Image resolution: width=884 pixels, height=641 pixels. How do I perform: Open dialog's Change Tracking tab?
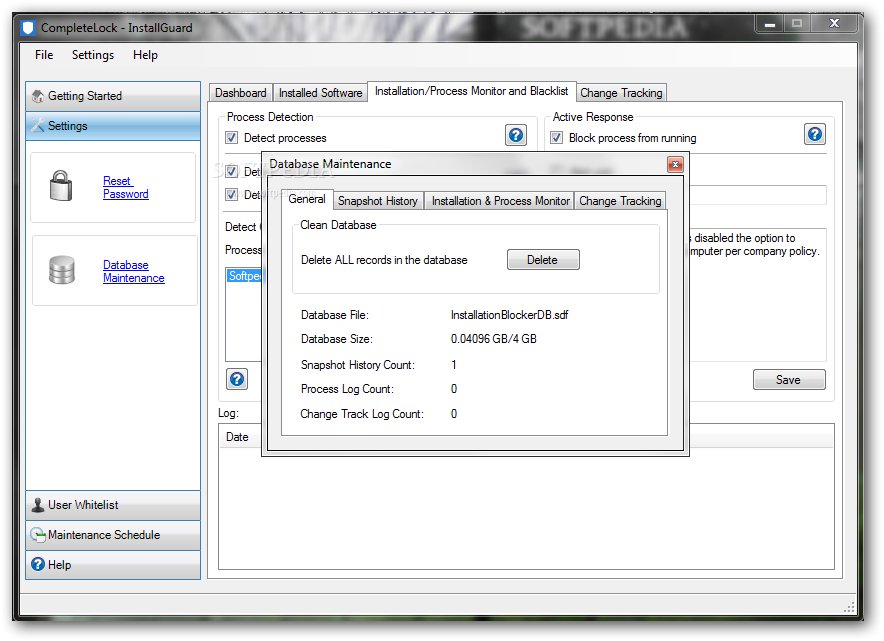coord(620,201)
